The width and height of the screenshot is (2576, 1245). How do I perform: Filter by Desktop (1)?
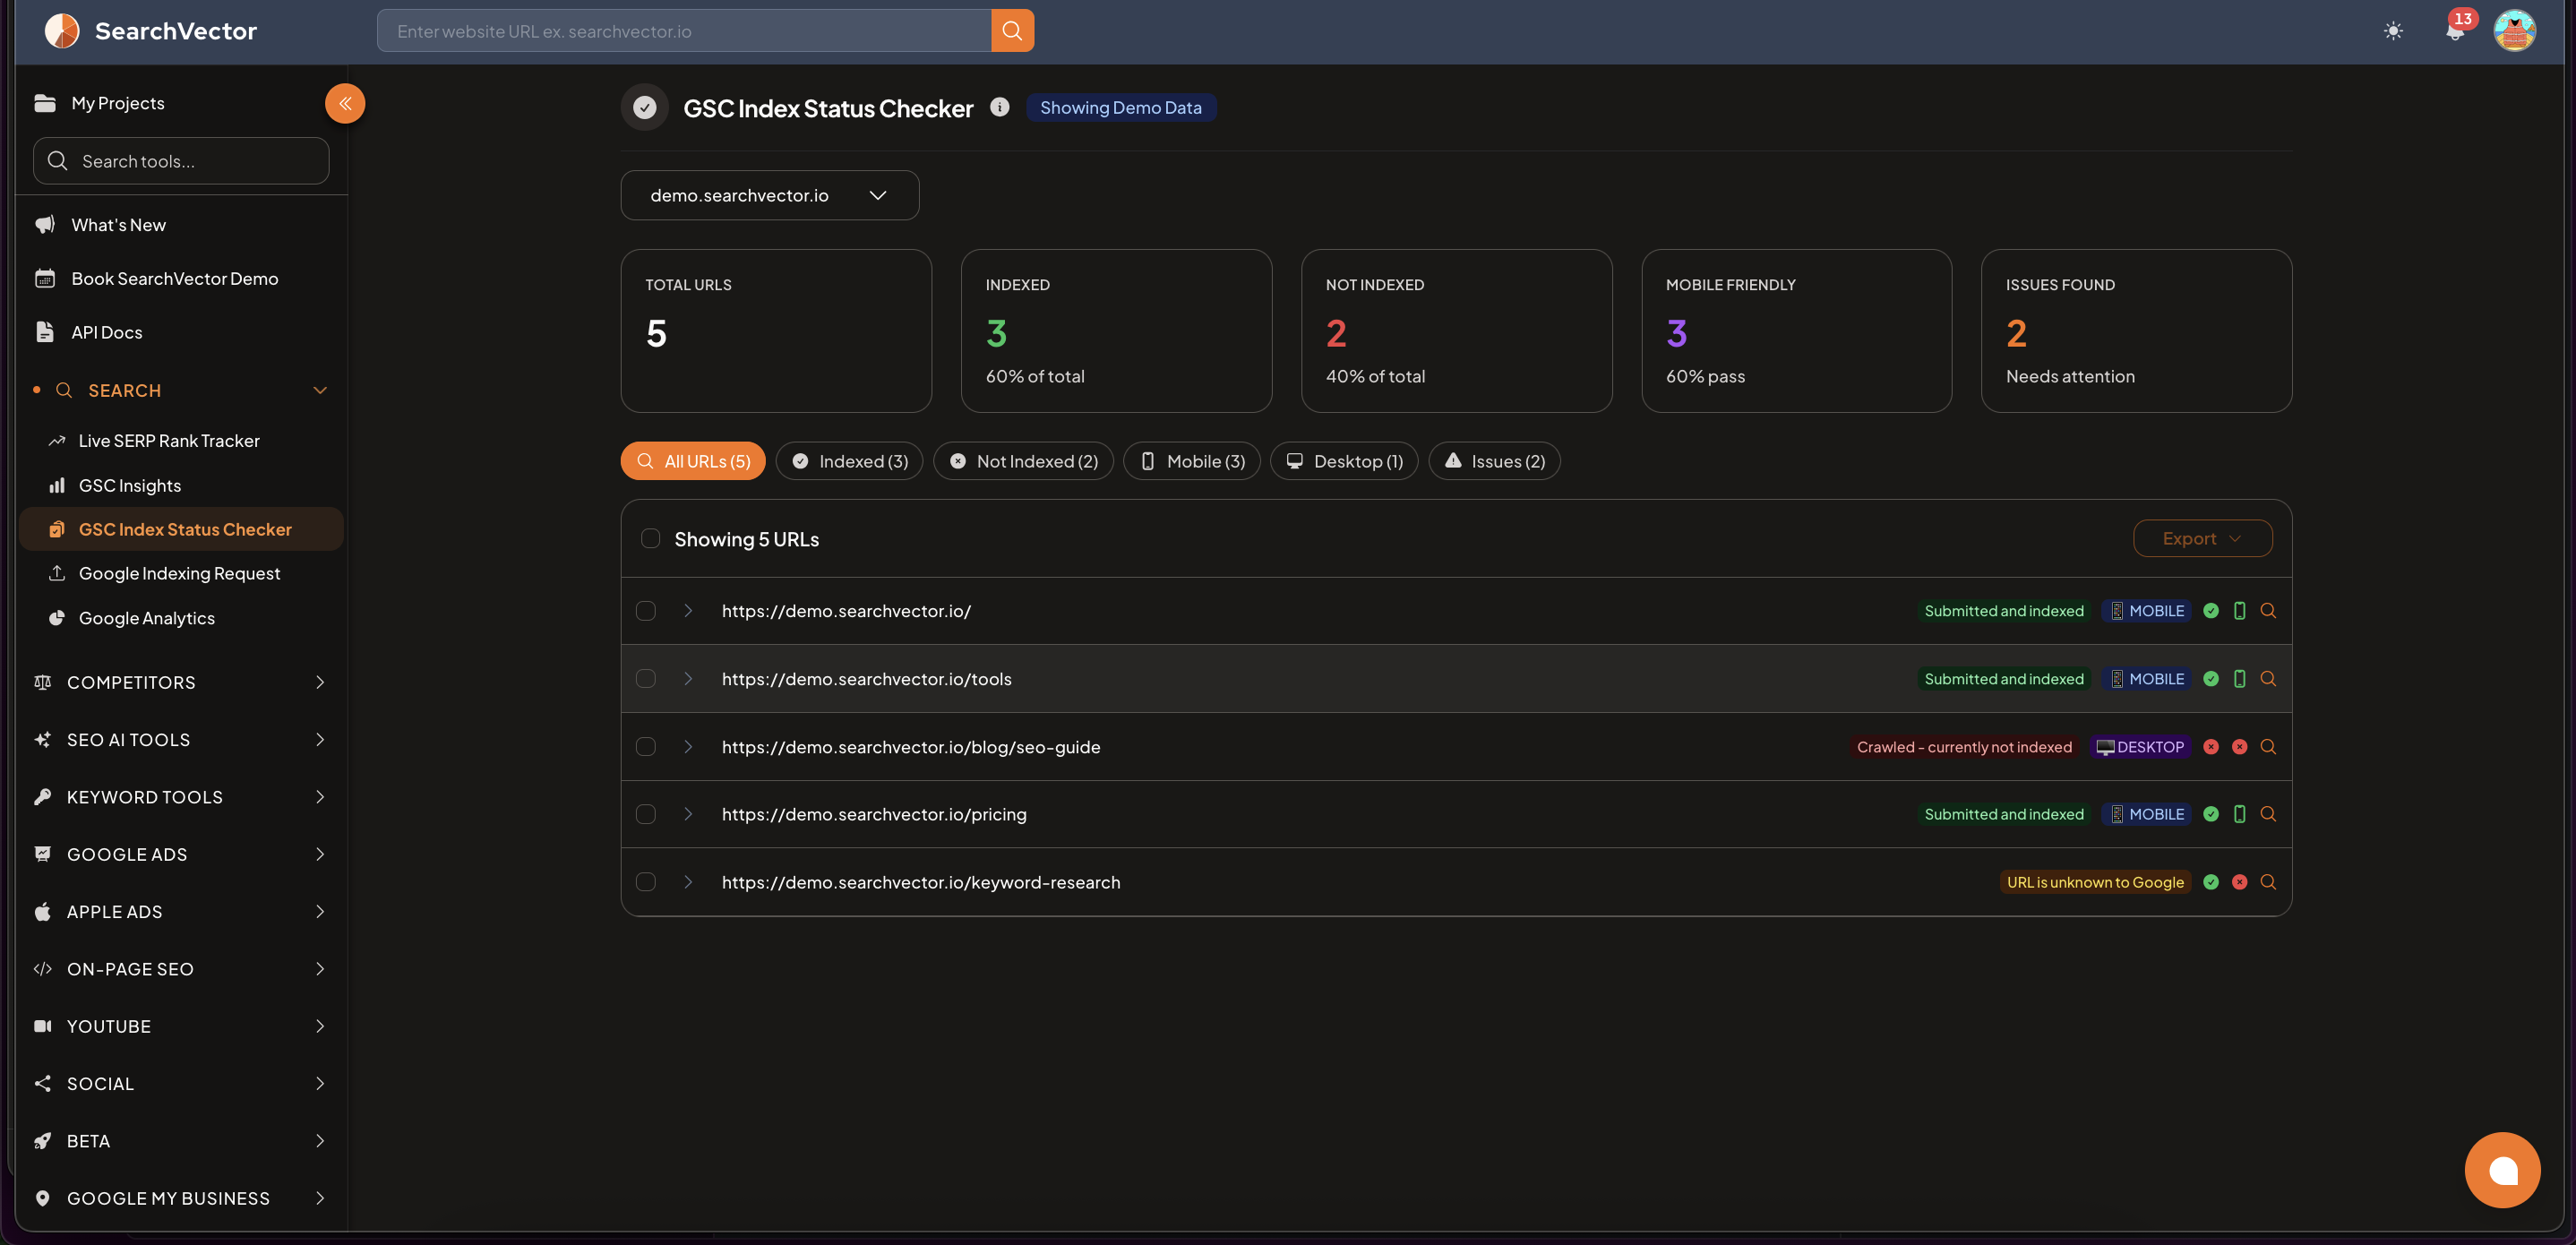click(x=1344, y=461)
